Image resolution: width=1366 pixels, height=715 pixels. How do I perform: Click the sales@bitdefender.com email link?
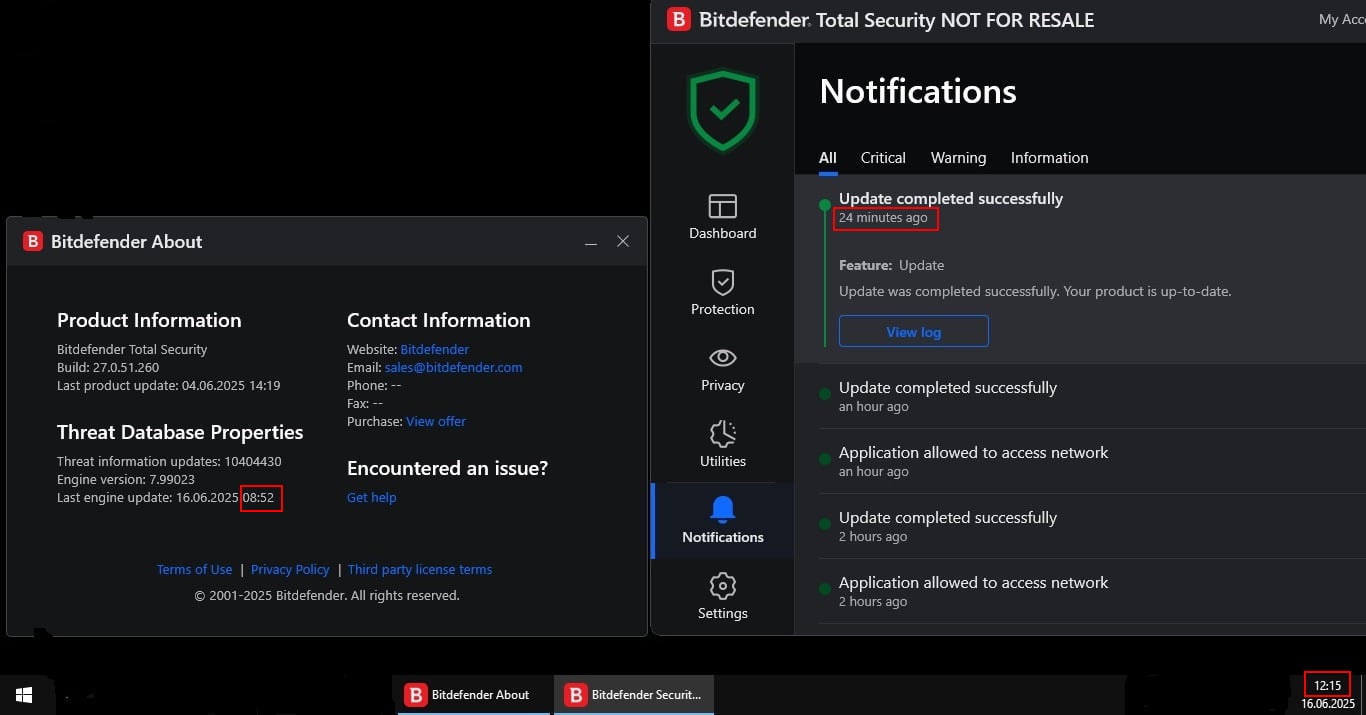click(x=453, y=367)
